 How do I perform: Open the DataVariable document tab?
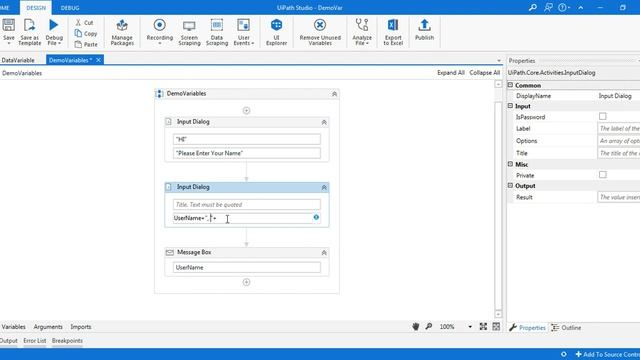[18, 60]
